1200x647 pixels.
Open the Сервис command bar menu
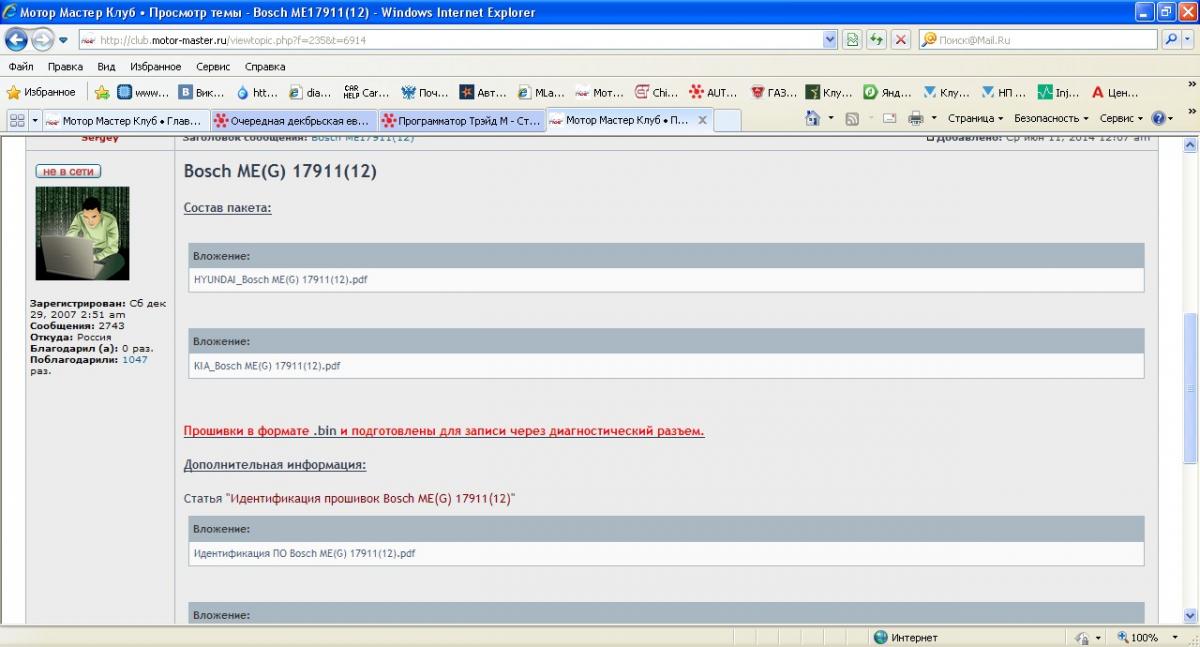point(1120,118)
